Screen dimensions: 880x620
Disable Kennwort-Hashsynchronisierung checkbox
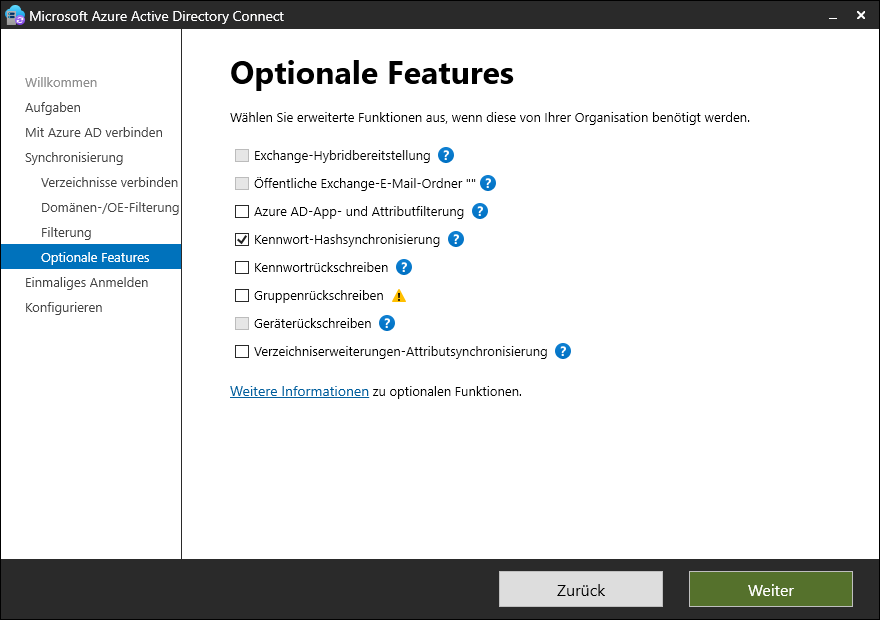241,240
